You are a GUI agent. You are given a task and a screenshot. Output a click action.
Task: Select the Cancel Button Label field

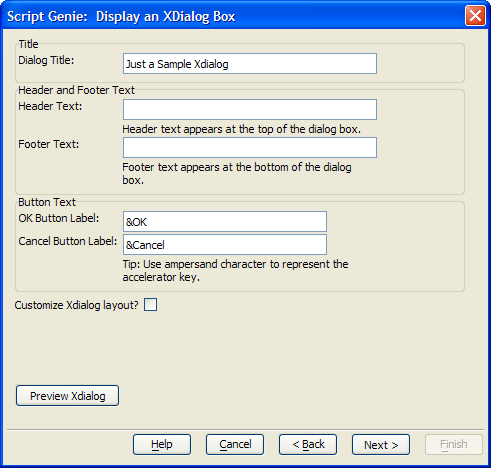coord(225,245)
